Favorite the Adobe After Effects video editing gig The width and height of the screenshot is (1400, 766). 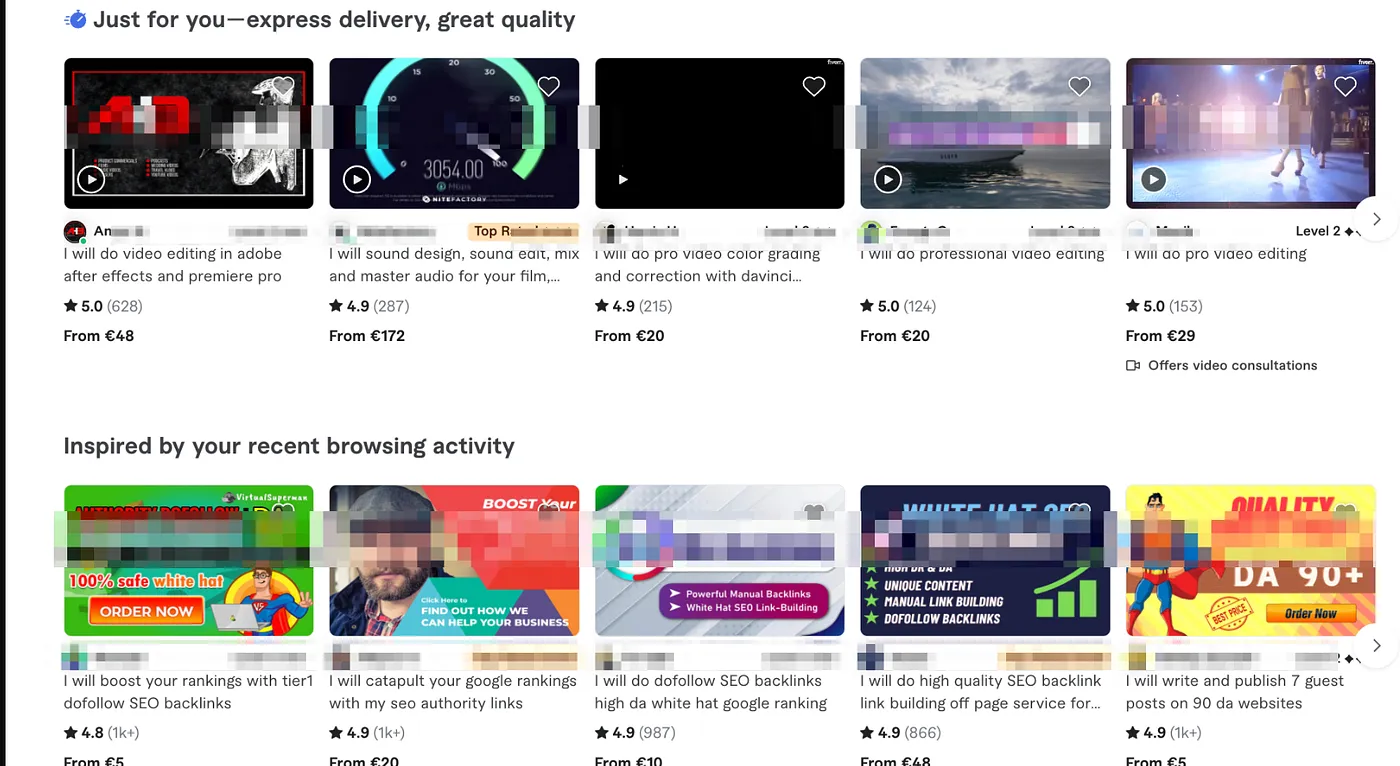coord(283,86)
